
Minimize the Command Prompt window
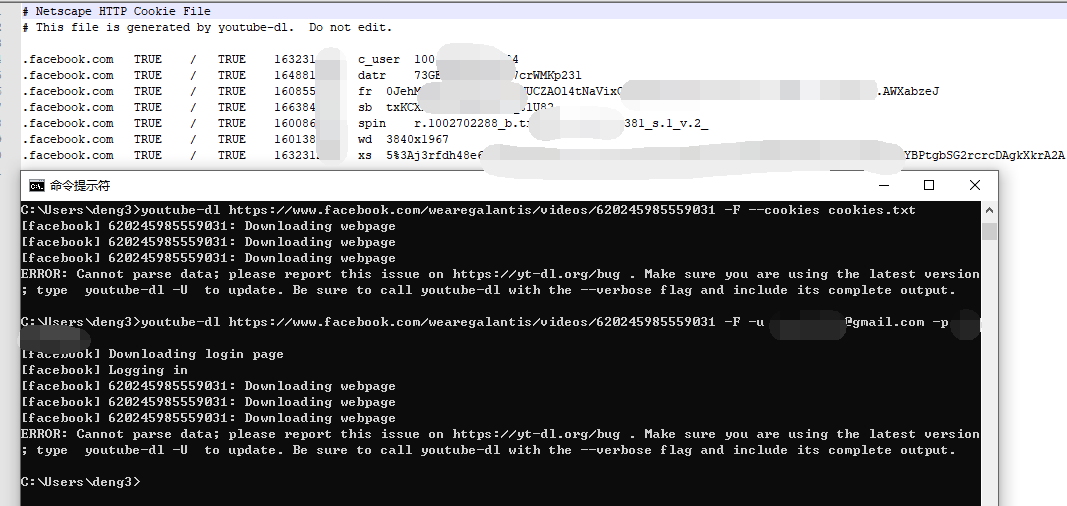click(x=883, y=185)
